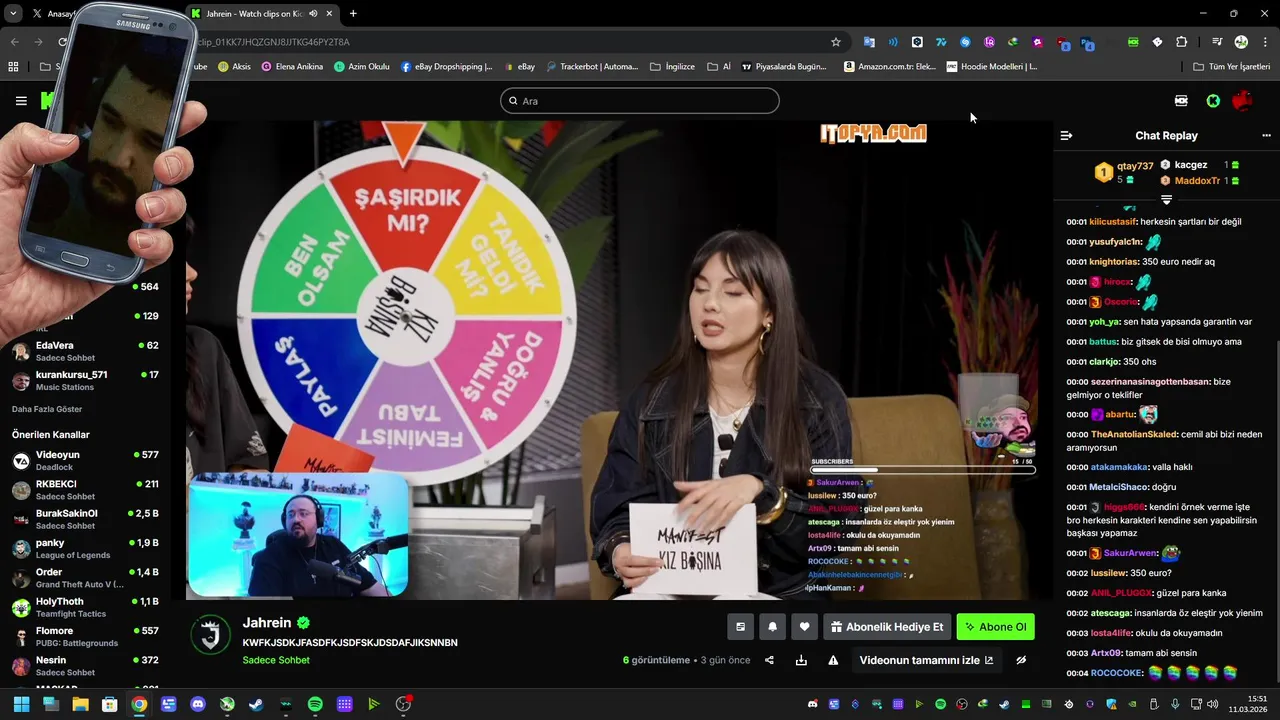Close the Jahrein browser tab
The image size is (1280, 720).
(x=330, y=14)
